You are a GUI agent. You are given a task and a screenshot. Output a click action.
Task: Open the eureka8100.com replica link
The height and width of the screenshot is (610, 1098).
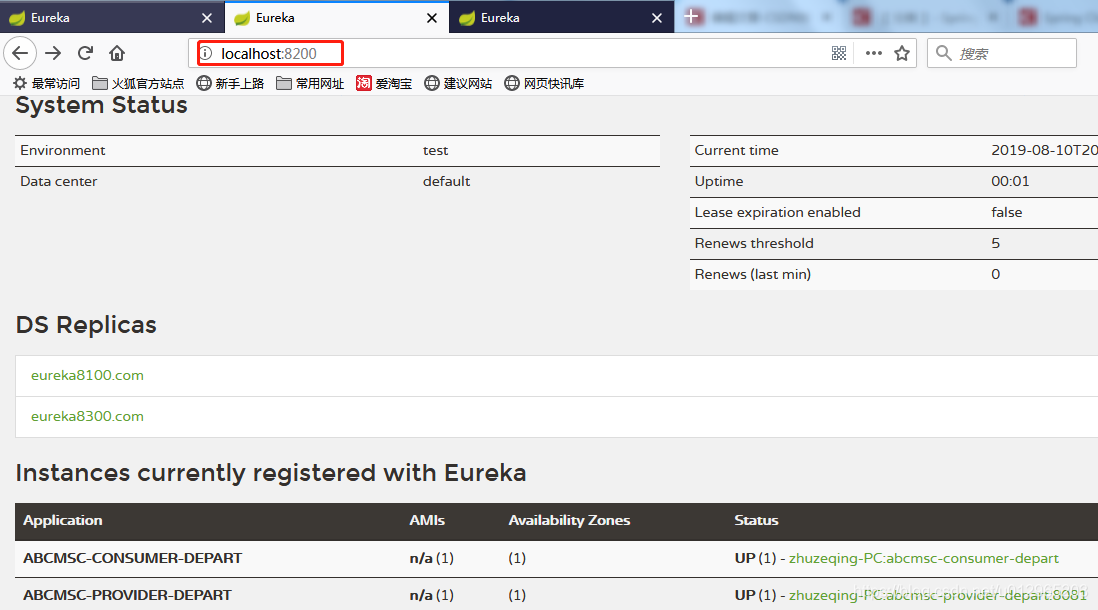87,375
